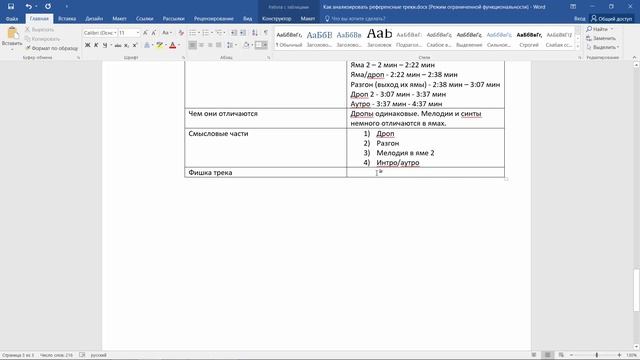Click the Undo arrow icon
The height and width of the screenshot is (360, 640).
pyautogui.click(x=28, y=7)
